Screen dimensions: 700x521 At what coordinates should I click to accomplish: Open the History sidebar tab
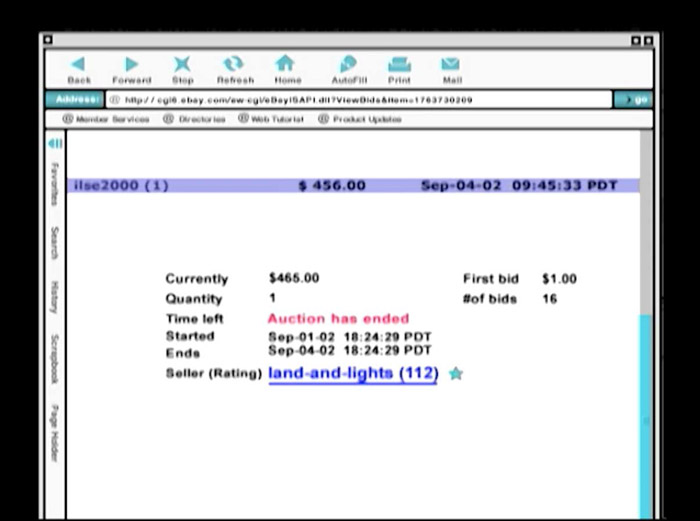pos(54,297)
